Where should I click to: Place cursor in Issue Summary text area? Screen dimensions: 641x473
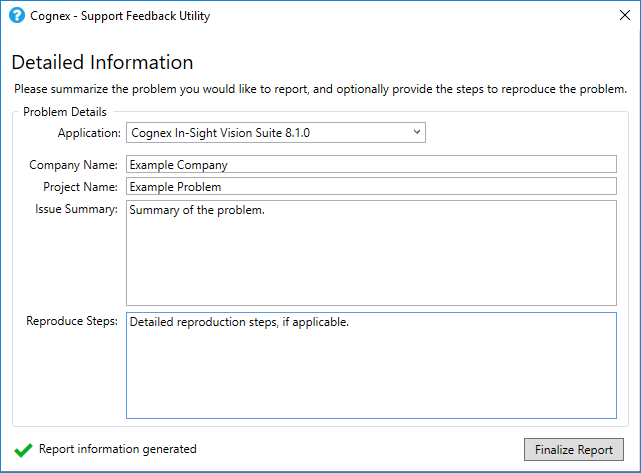371,253
